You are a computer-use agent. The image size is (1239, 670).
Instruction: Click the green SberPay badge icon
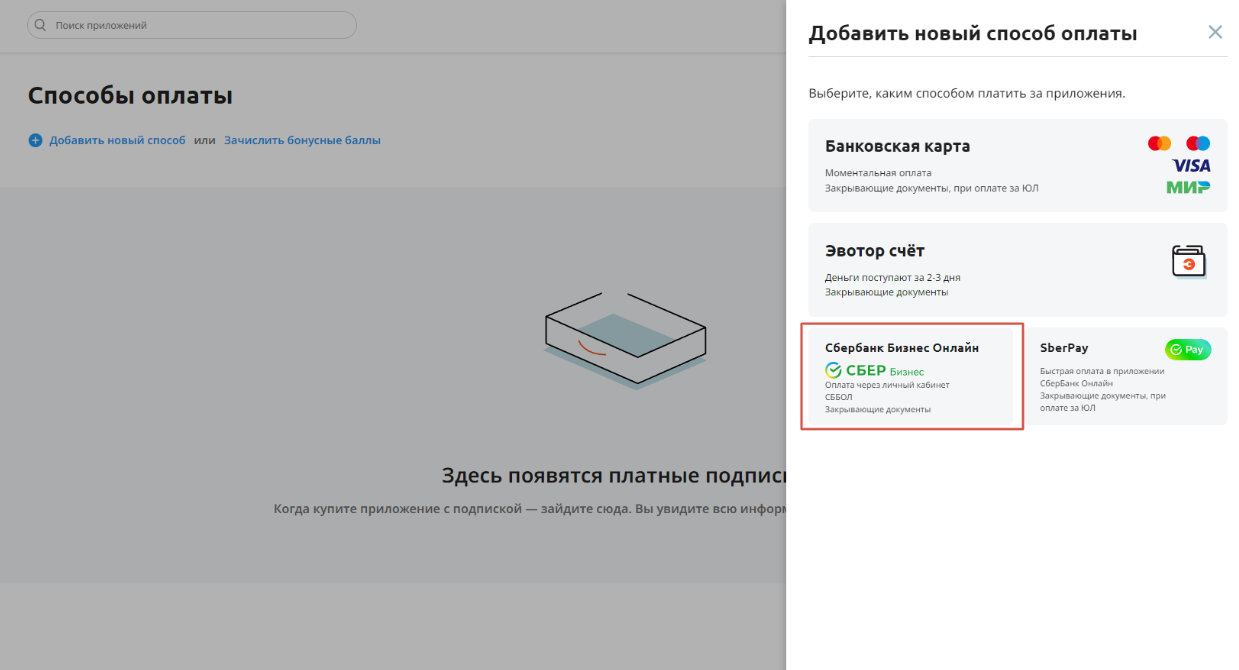(x=1188, y=350)
